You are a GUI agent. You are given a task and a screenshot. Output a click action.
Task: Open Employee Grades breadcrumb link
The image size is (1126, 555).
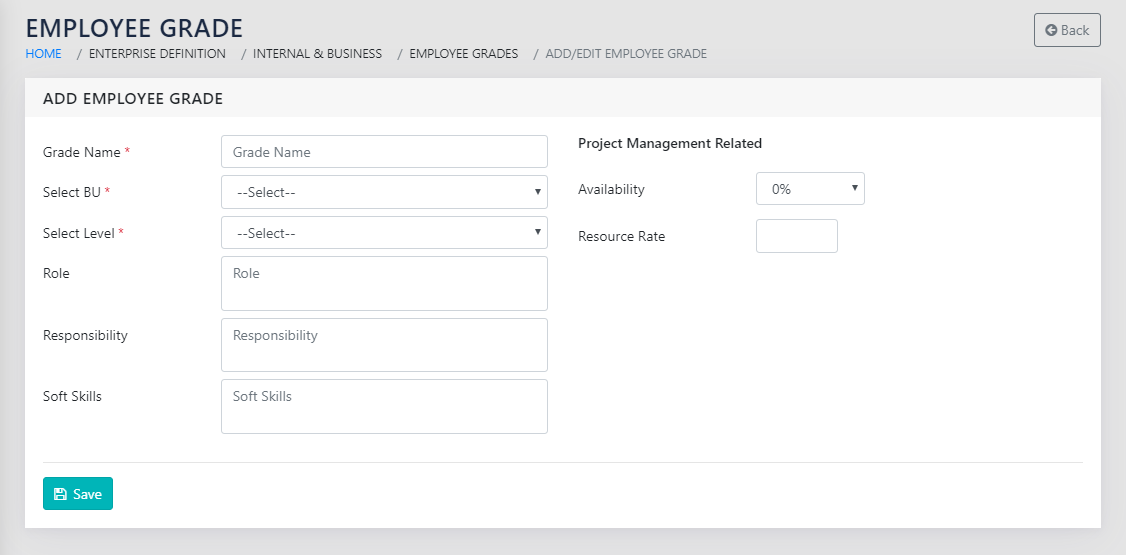coord(463,54)
